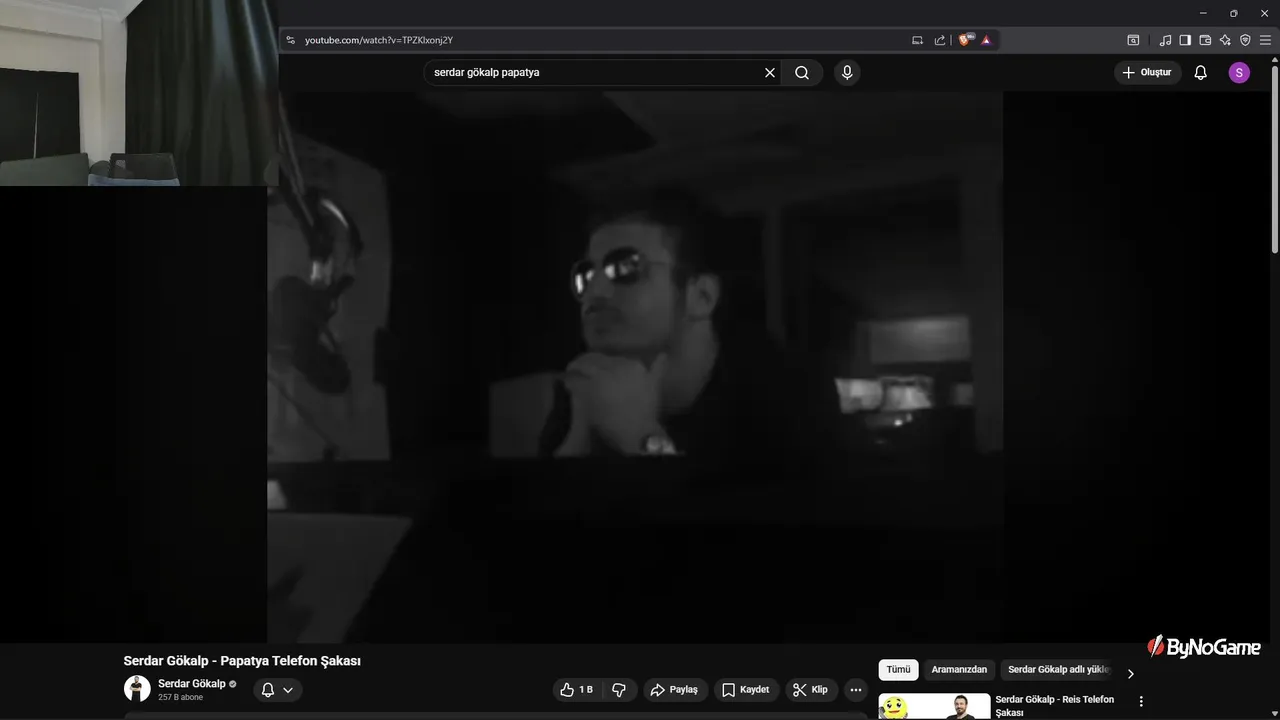
Task: Open the subscription notification bell dropdown
Action: coord(277,690)
